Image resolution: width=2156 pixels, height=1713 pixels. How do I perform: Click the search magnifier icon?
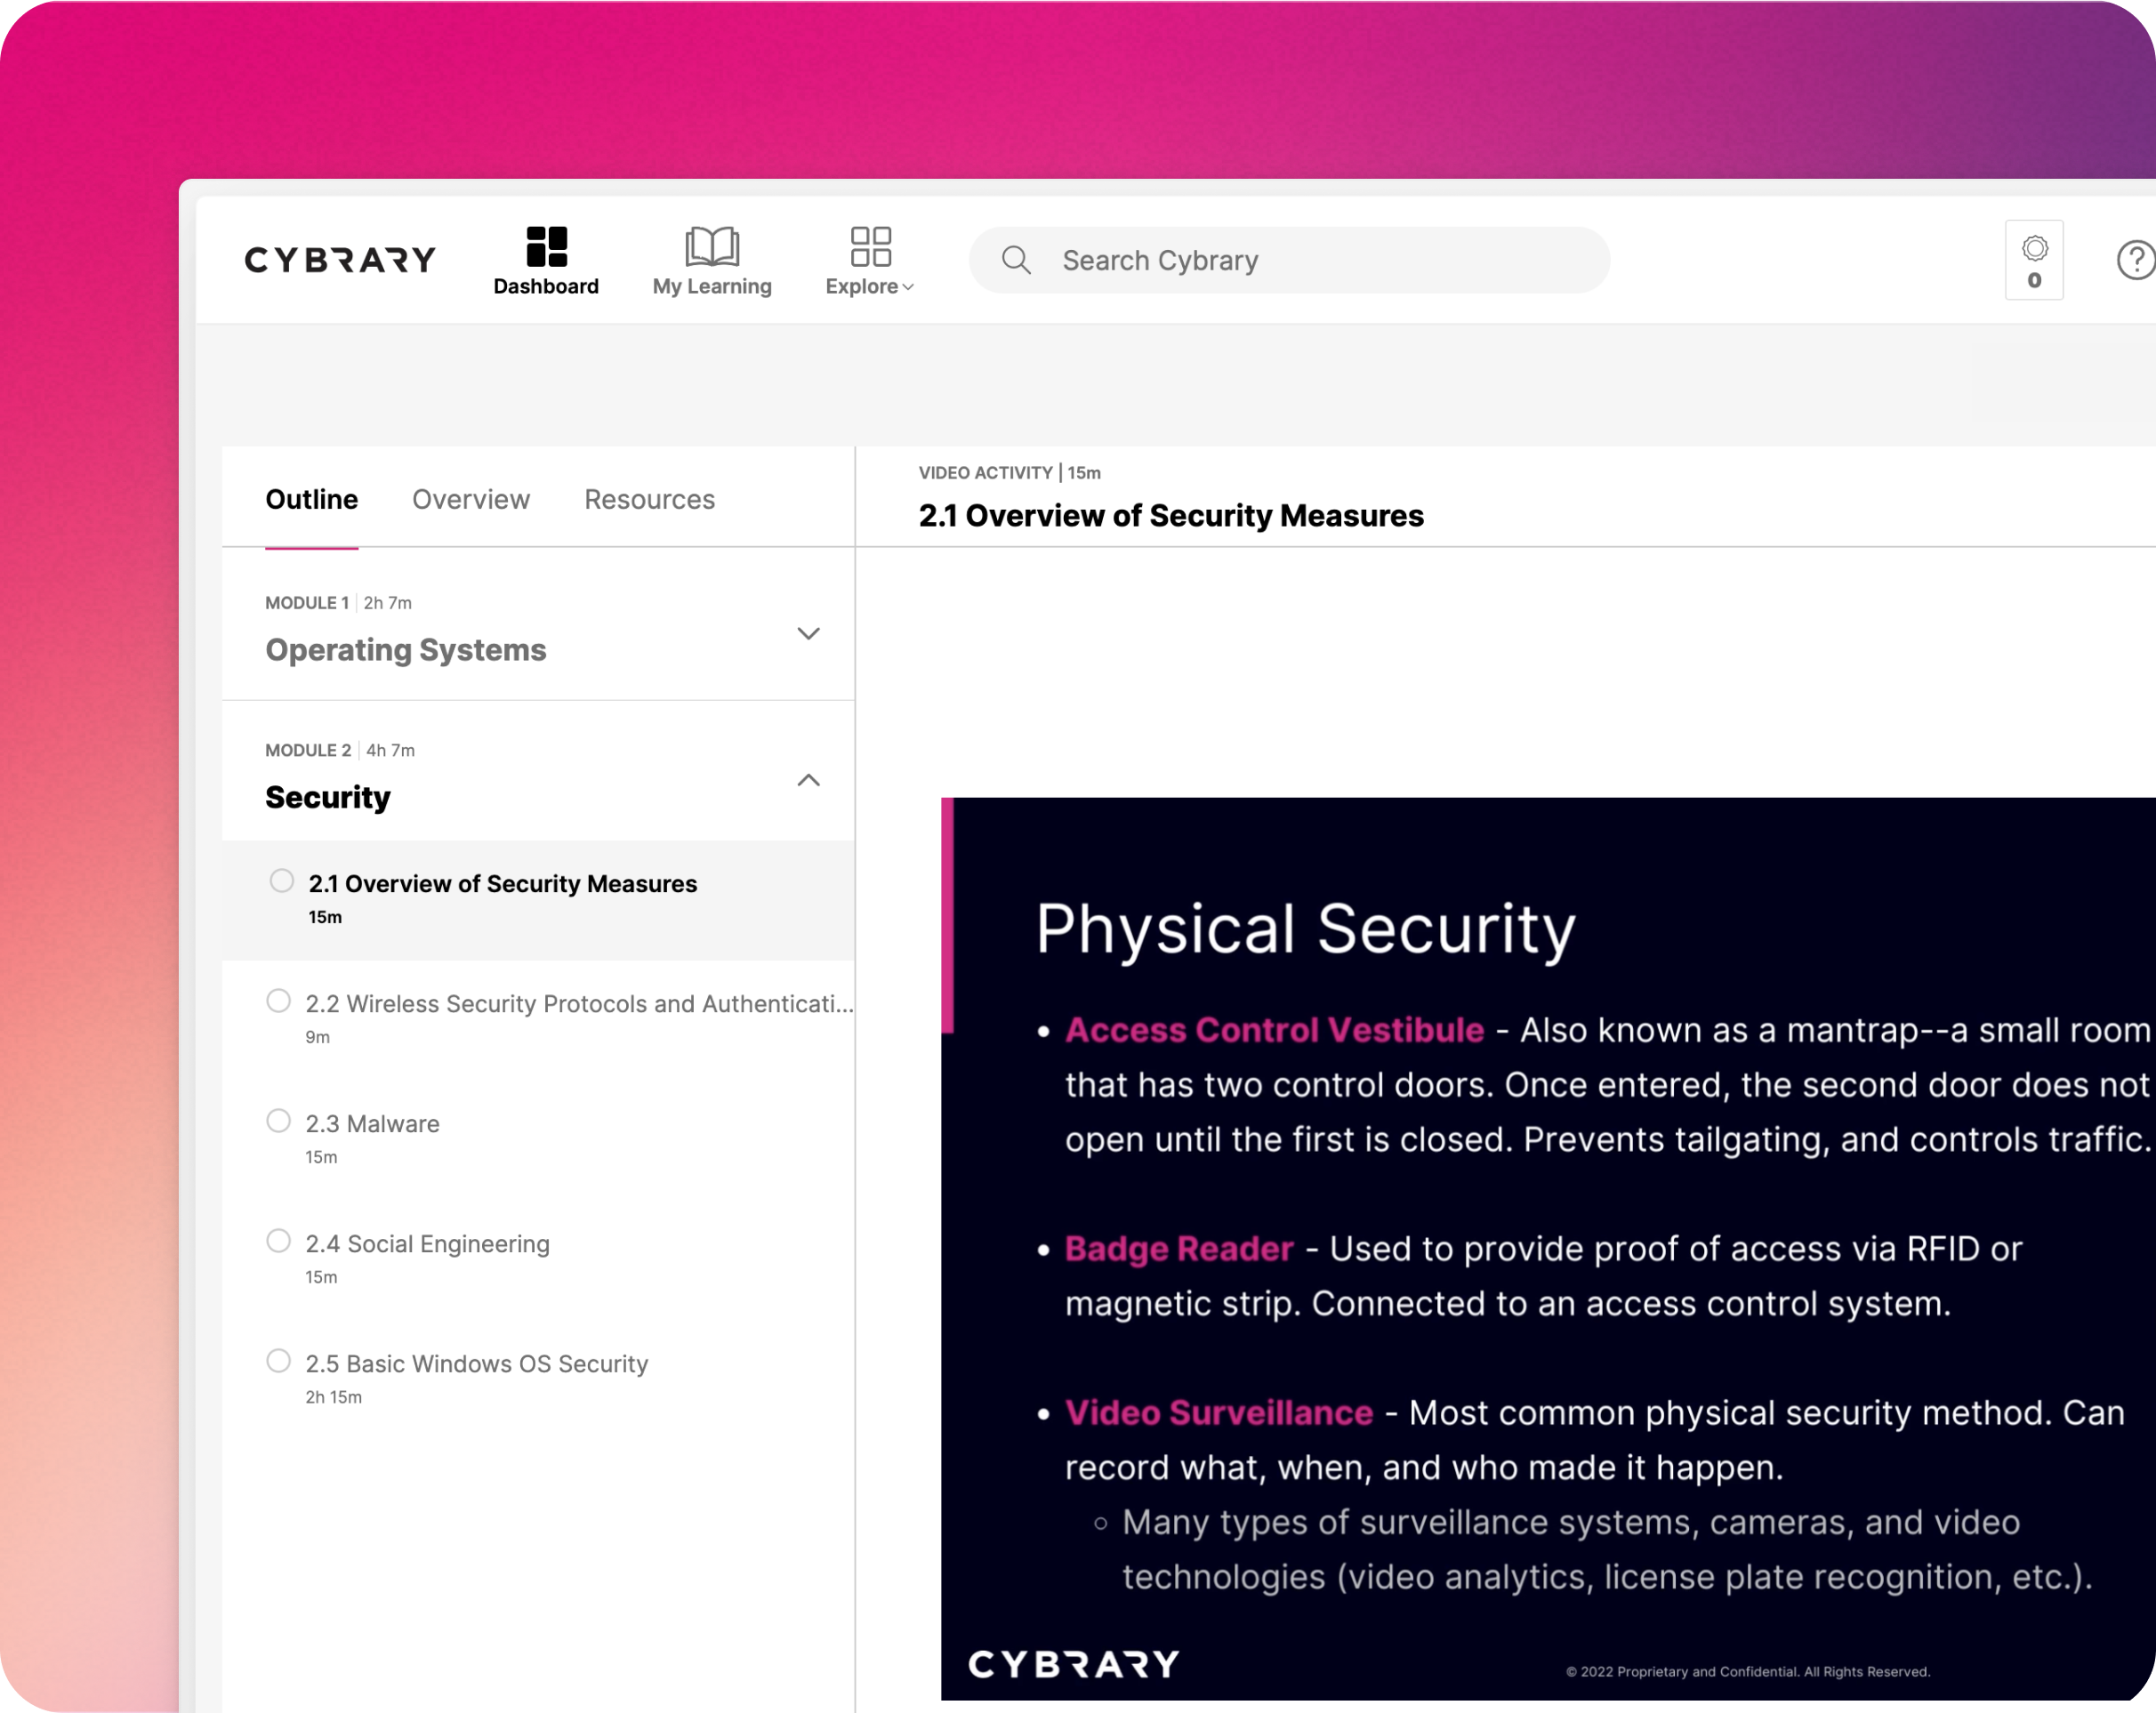(x=1016, y=260)
